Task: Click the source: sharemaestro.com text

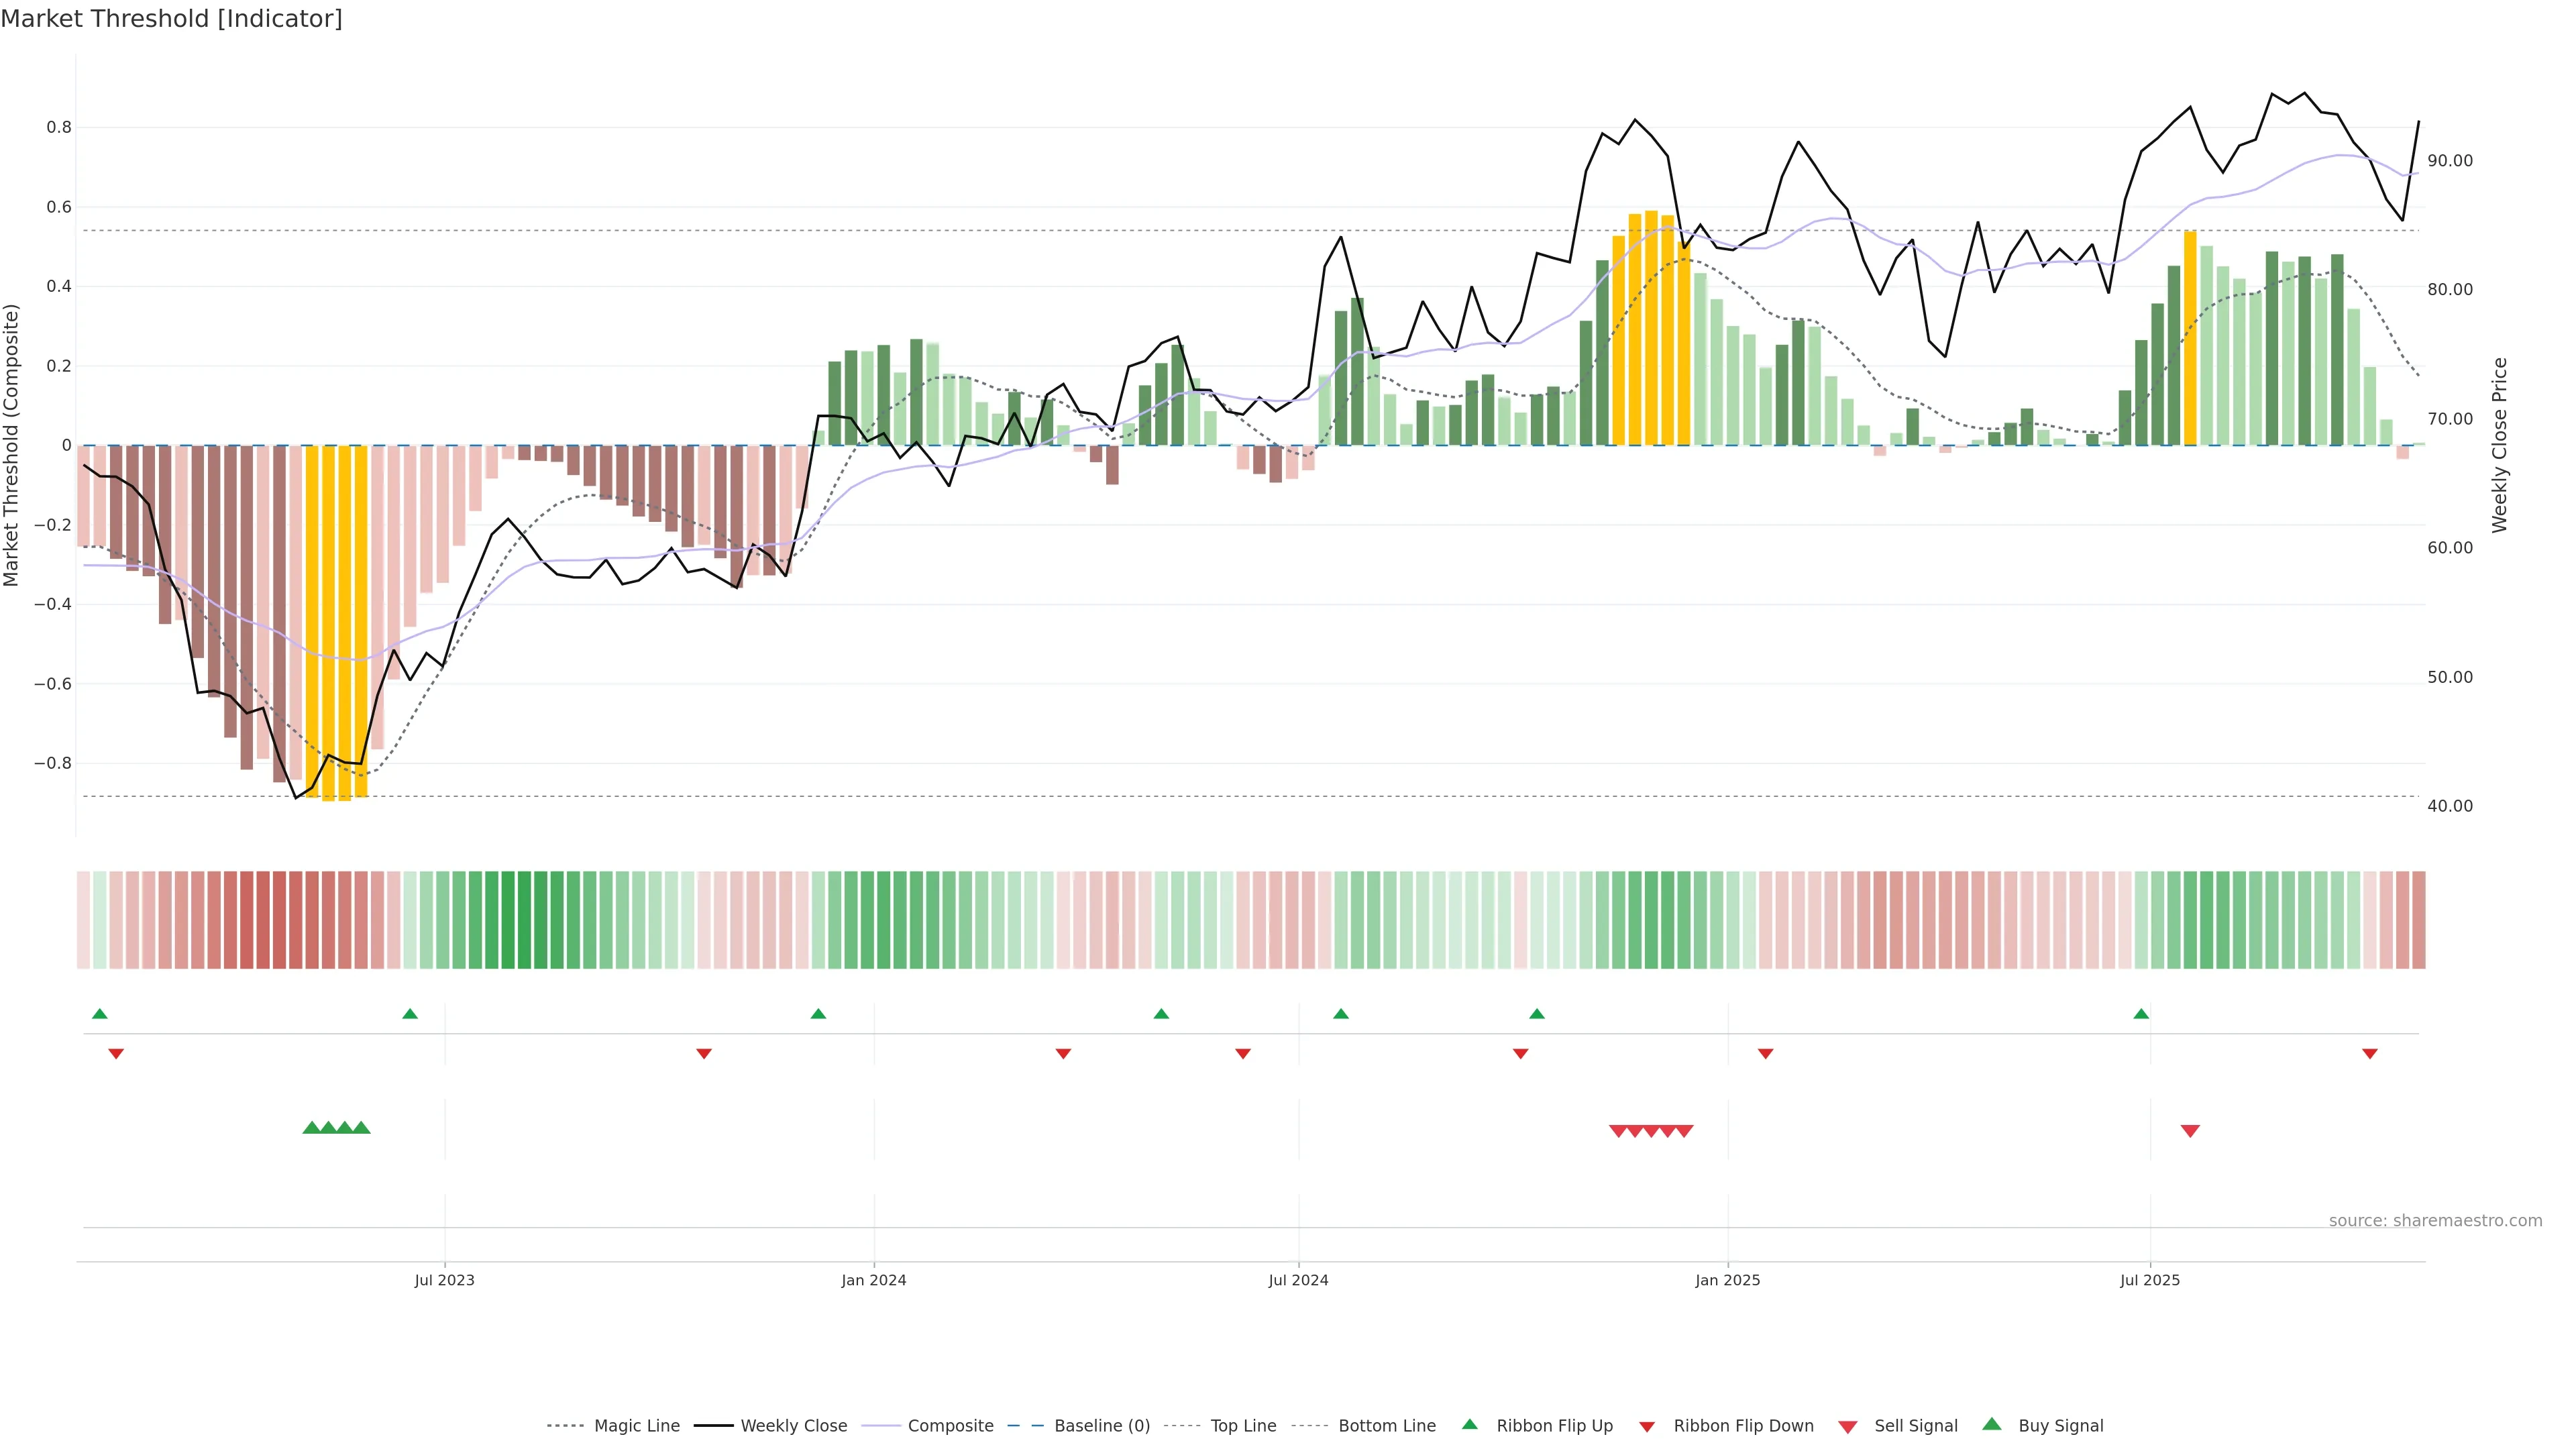Action: (2435, 1221)
